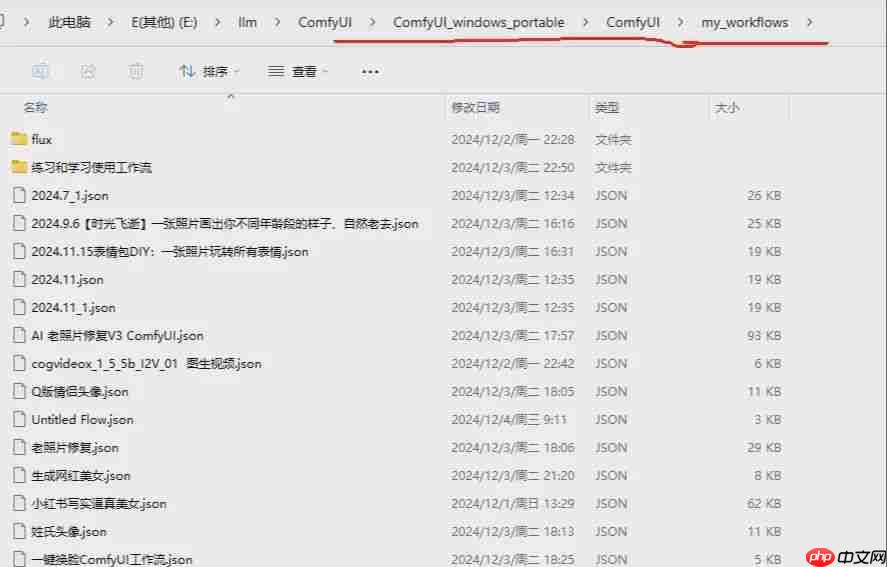Click the date 12:35 of 2024.11_1.json
887x567 pixels.
513,307
